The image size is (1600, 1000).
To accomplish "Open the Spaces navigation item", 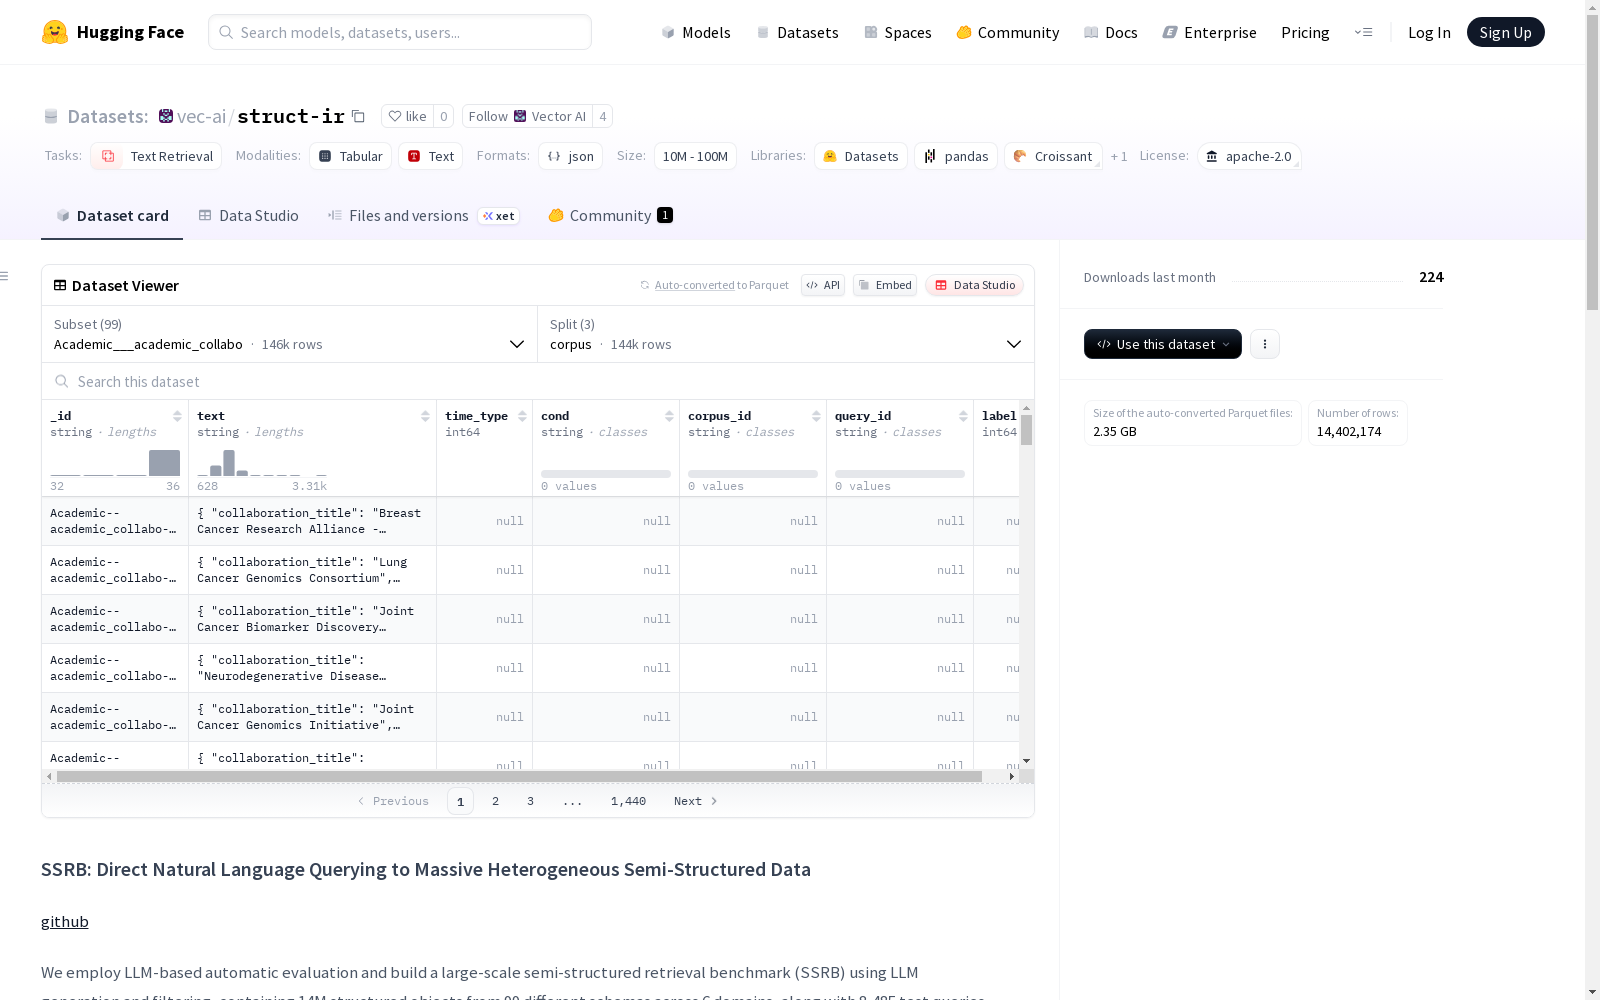I will coord(898,32).
